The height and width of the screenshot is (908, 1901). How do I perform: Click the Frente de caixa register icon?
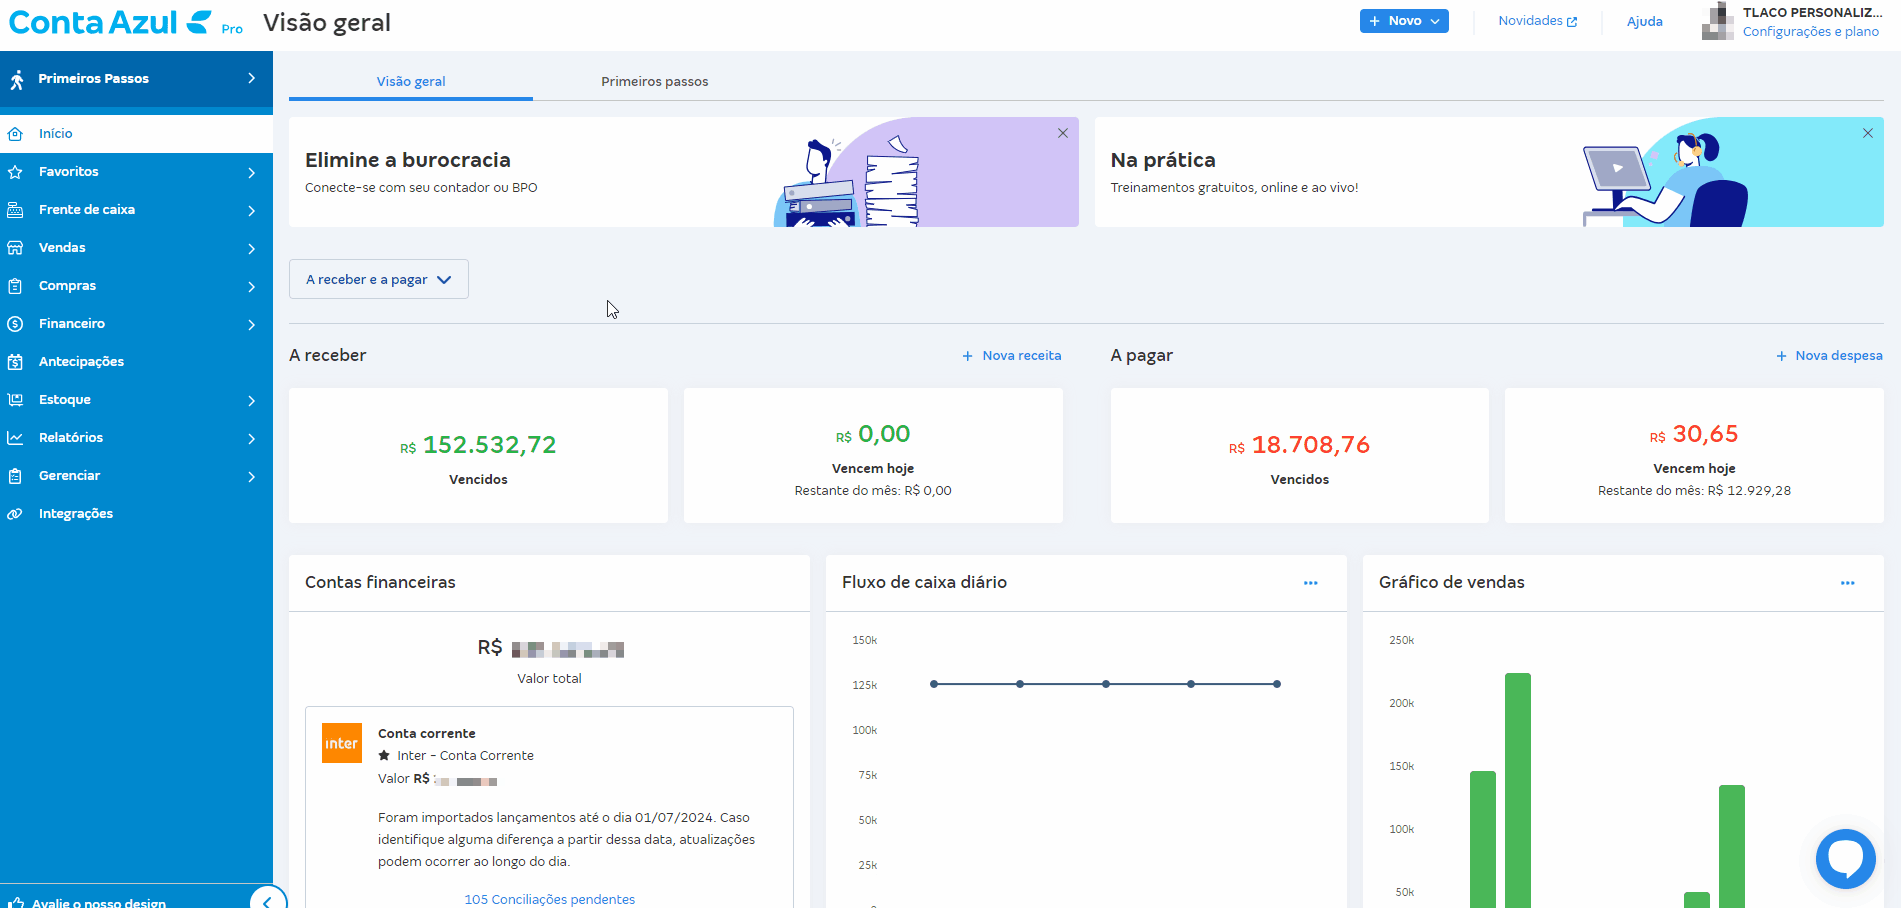tap(15, 210)
